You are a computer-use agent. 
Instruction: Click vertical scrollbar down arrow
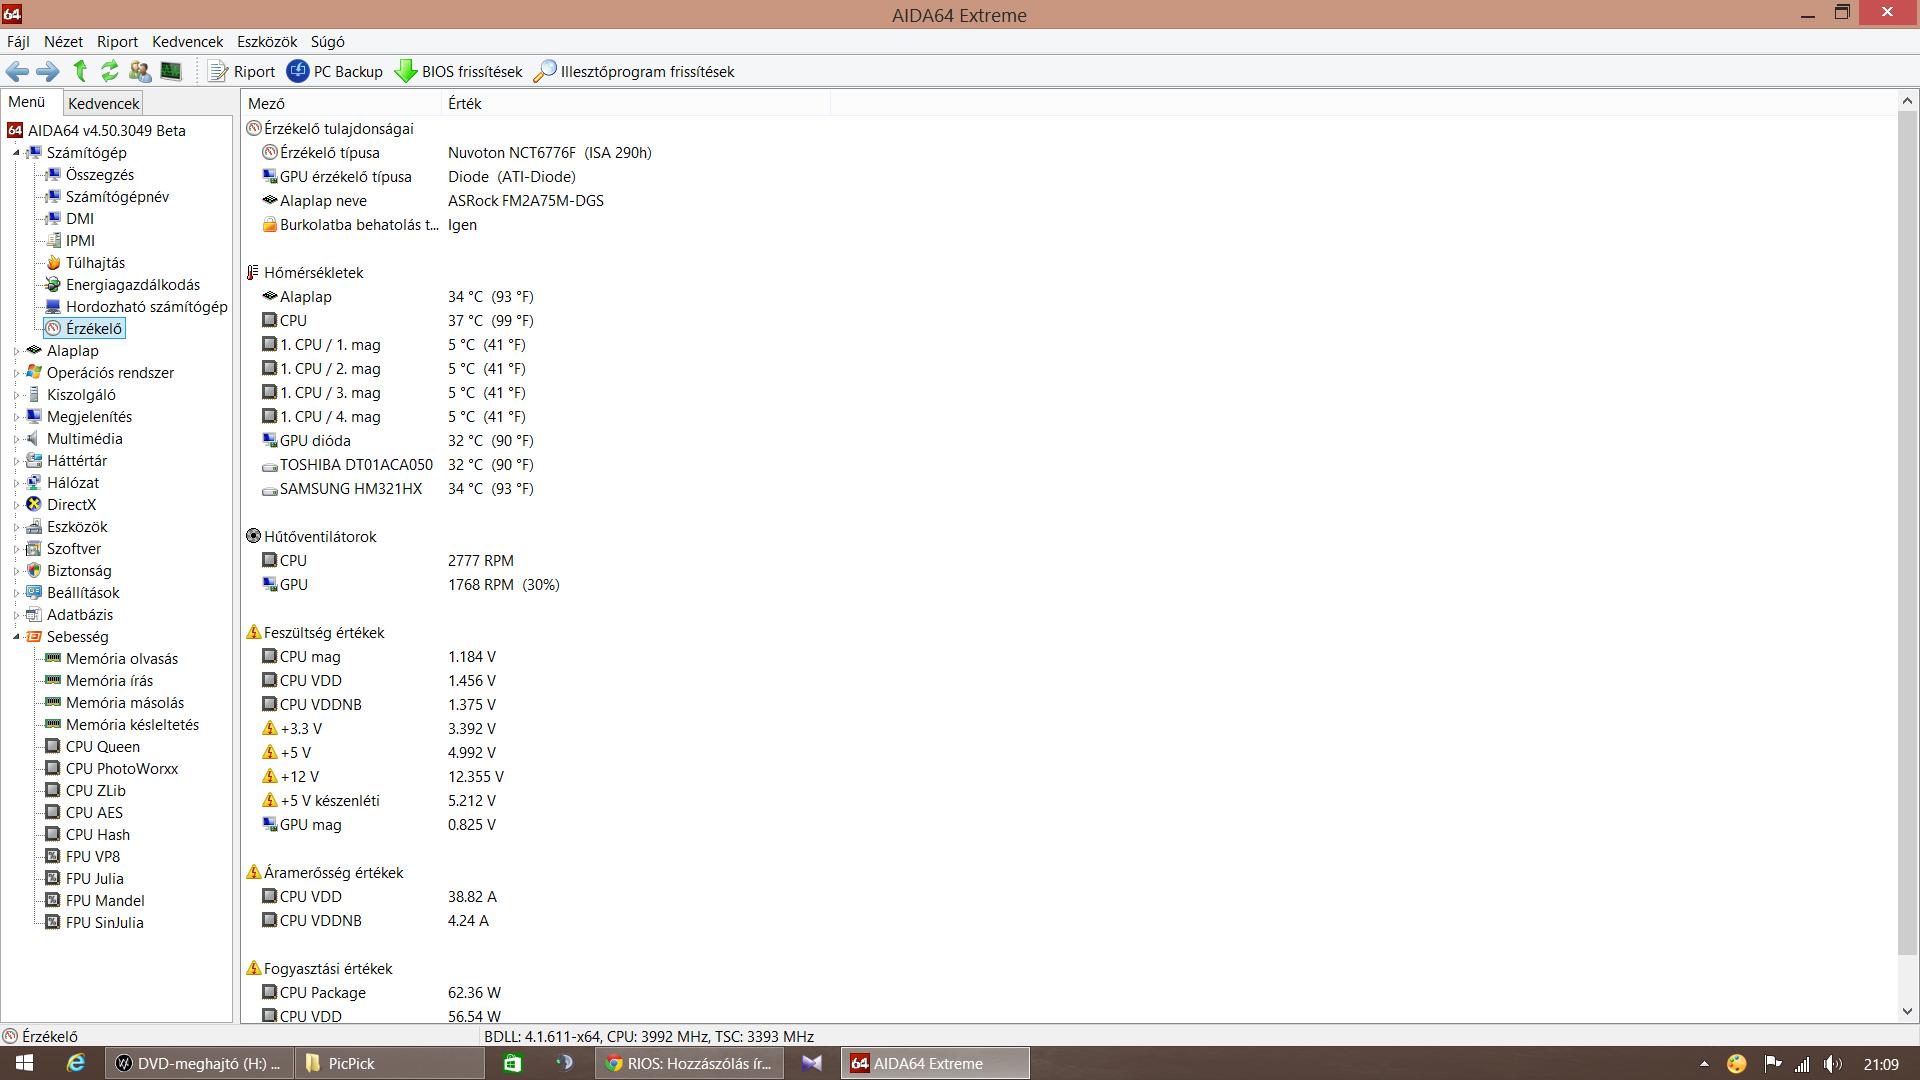(x=1907, y=1012)
